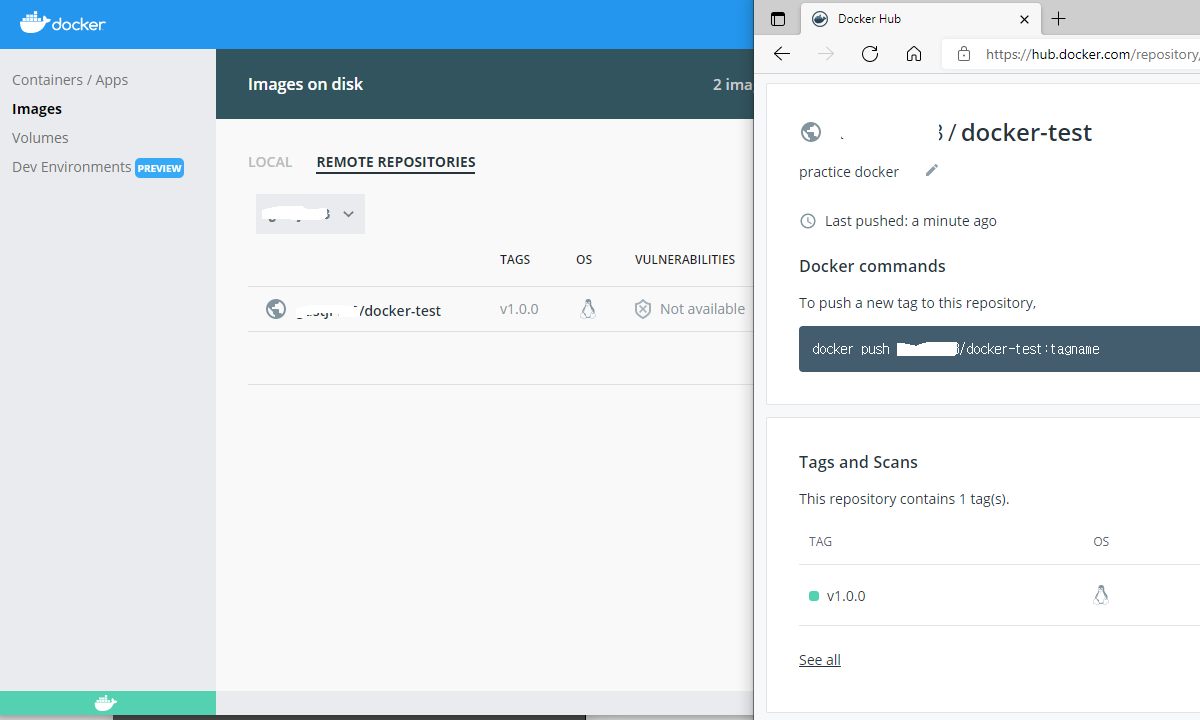Click the globe icon beside docker-test title on Hub

point(811,132)
